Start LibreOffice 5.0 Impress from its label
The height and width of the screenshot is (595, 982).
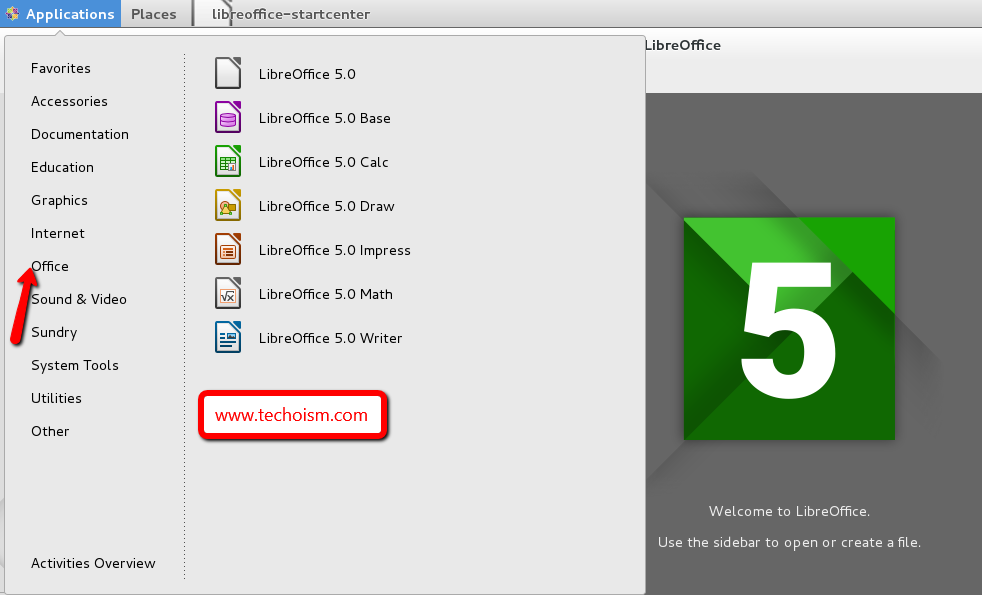coord(334,250)
